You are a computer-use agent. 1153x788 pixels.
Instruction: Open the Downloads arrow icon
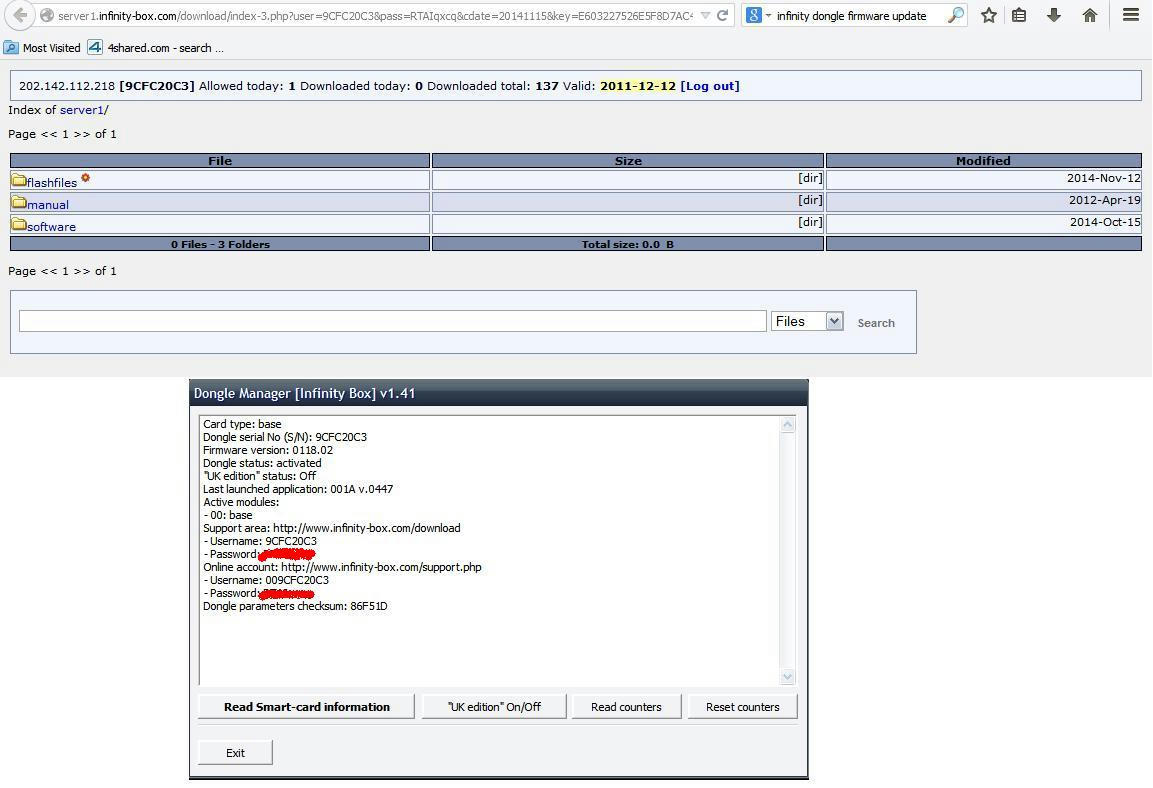[x=1053, y=15]
